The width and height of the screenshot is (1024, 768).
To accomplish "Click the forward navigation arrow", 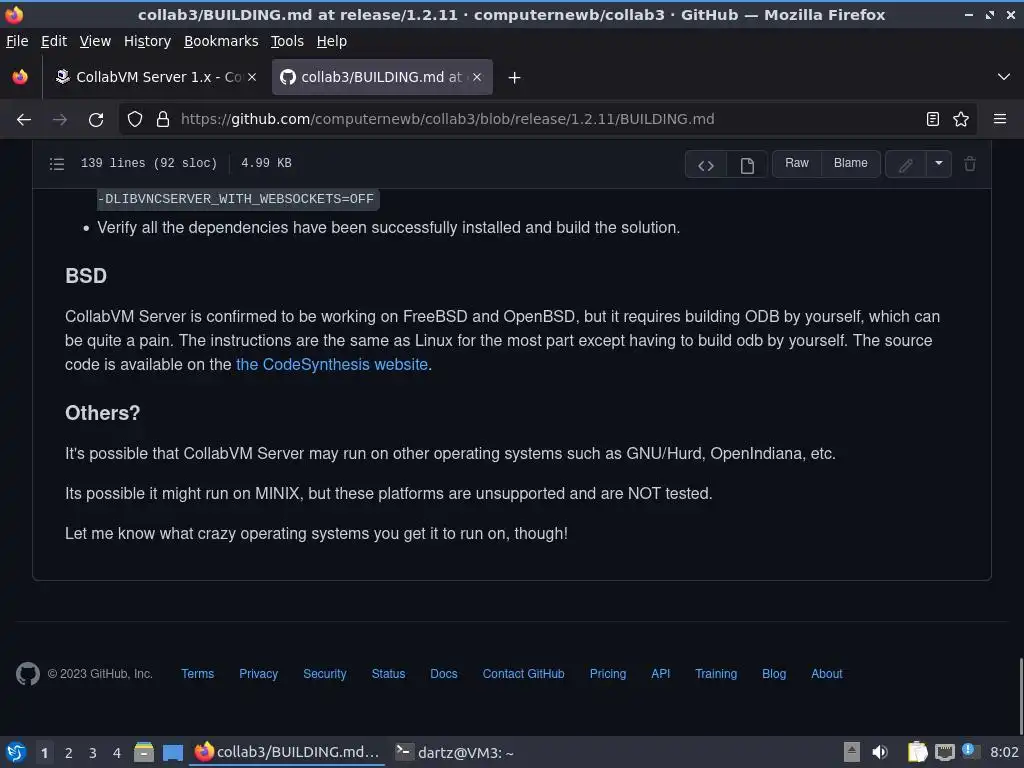I will [59, 120].
